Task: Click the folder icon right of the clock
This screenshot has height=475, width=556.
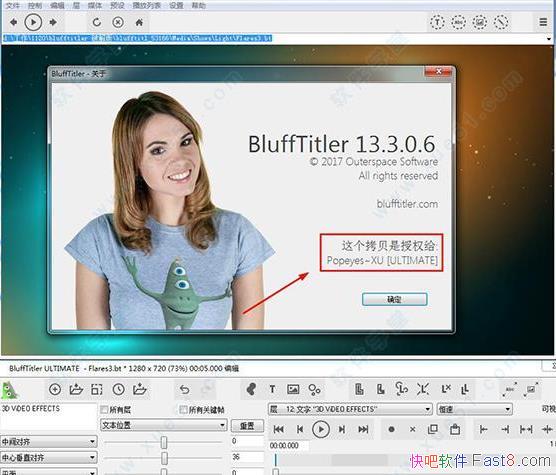Action: (140, 389)
